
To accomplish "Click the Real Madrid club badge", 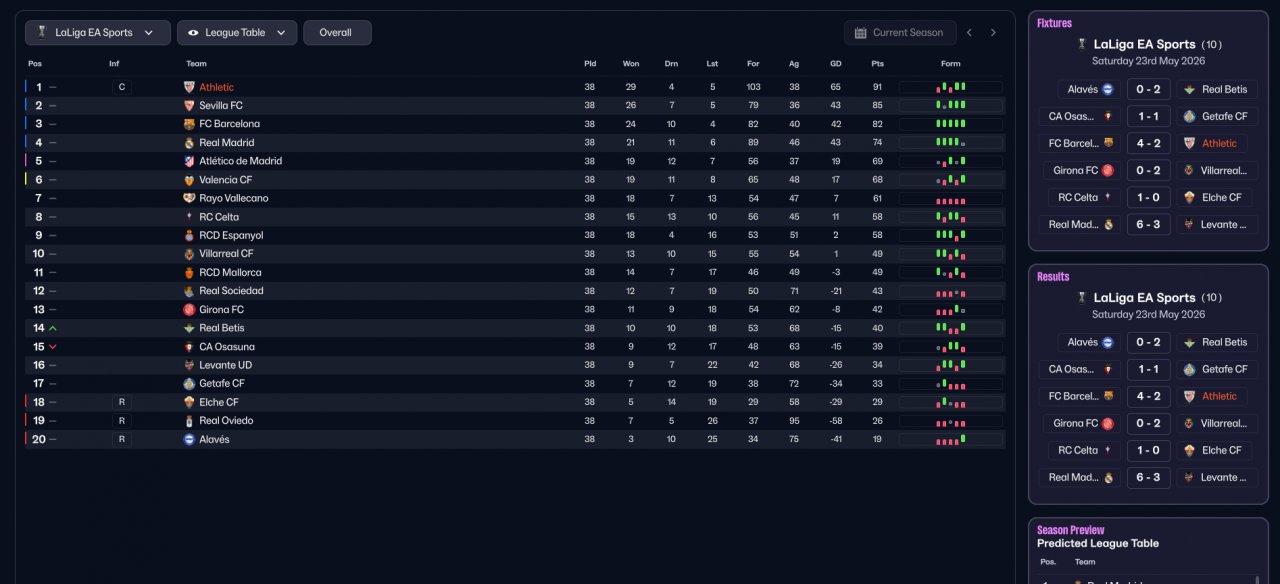I will click(189, 143).
